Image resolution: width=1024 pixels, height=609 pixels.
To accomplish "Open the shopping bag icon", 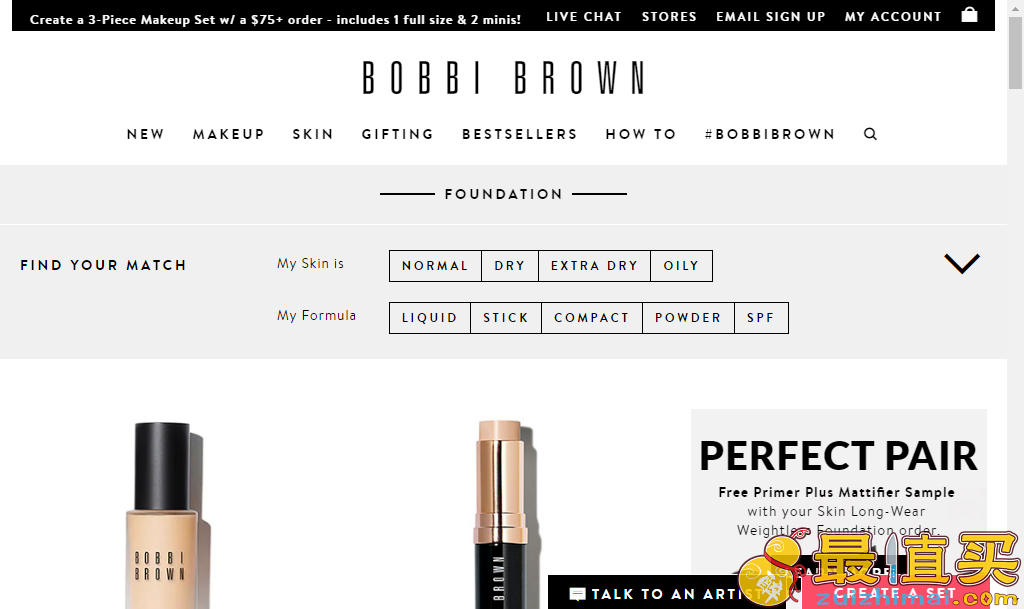I will [969, 15].
